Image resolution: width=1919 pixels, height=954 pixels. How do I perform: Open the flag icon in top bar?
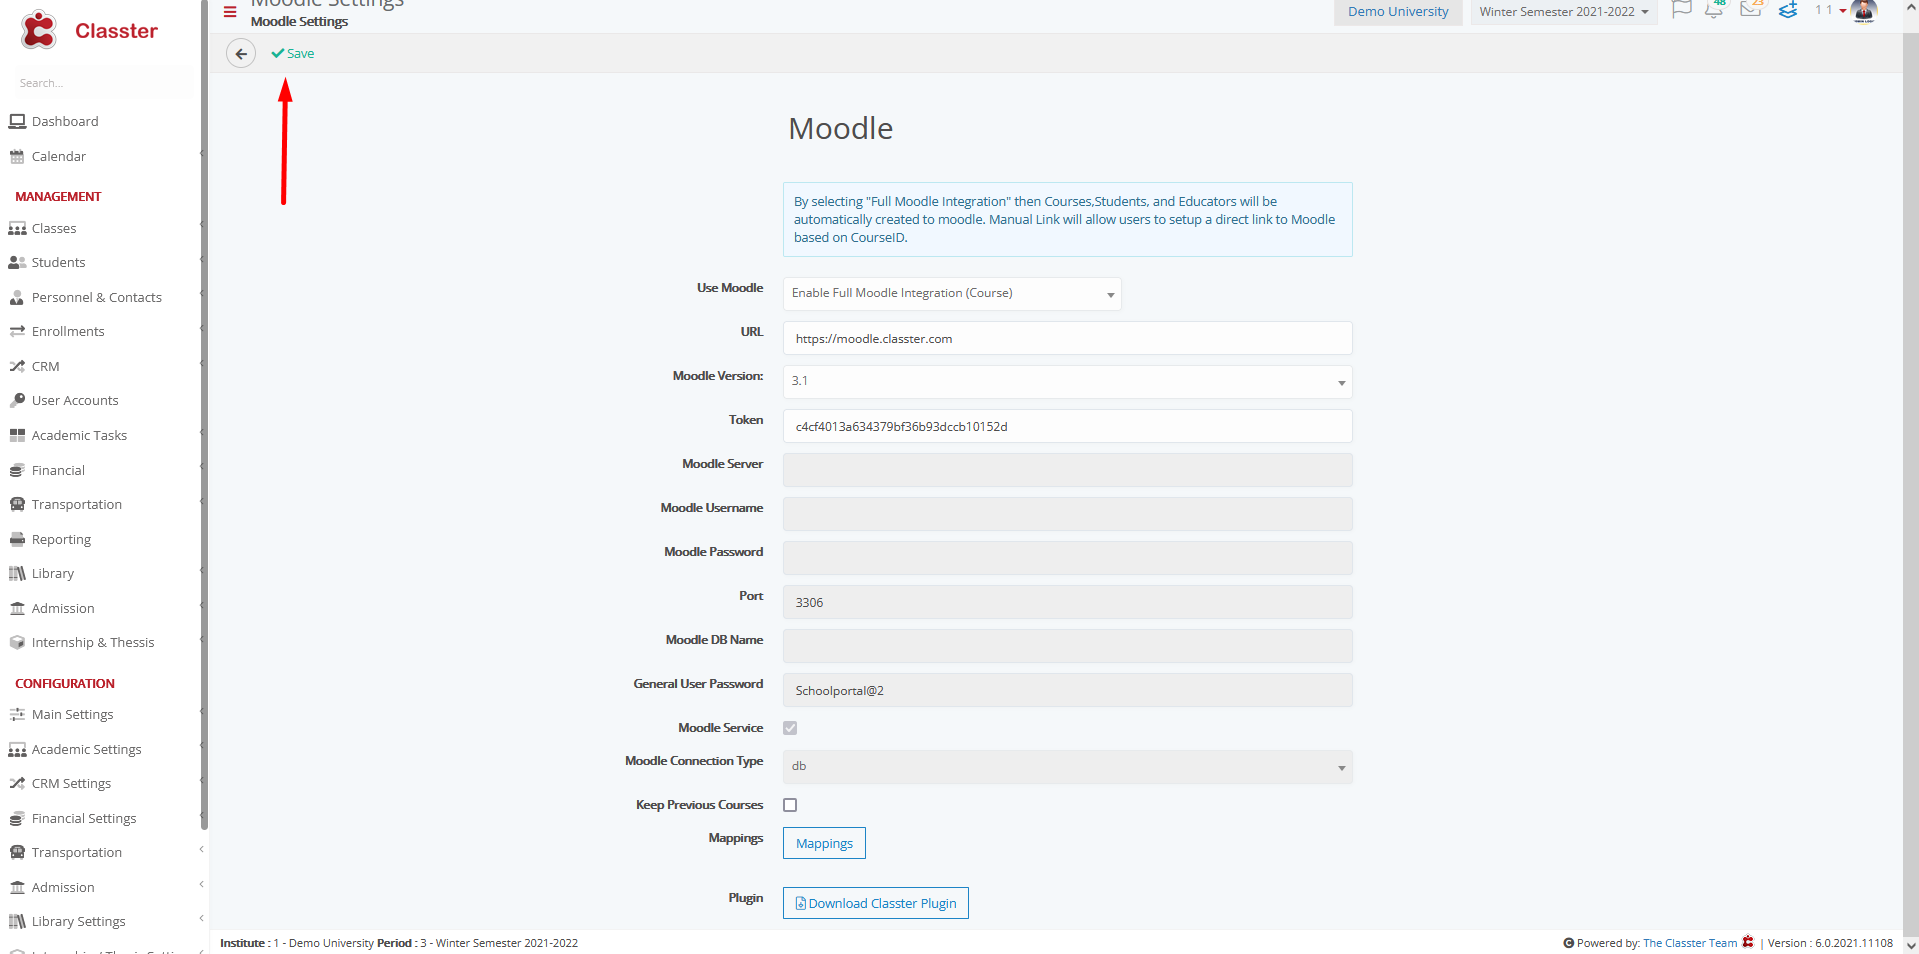coord(1682,10)
